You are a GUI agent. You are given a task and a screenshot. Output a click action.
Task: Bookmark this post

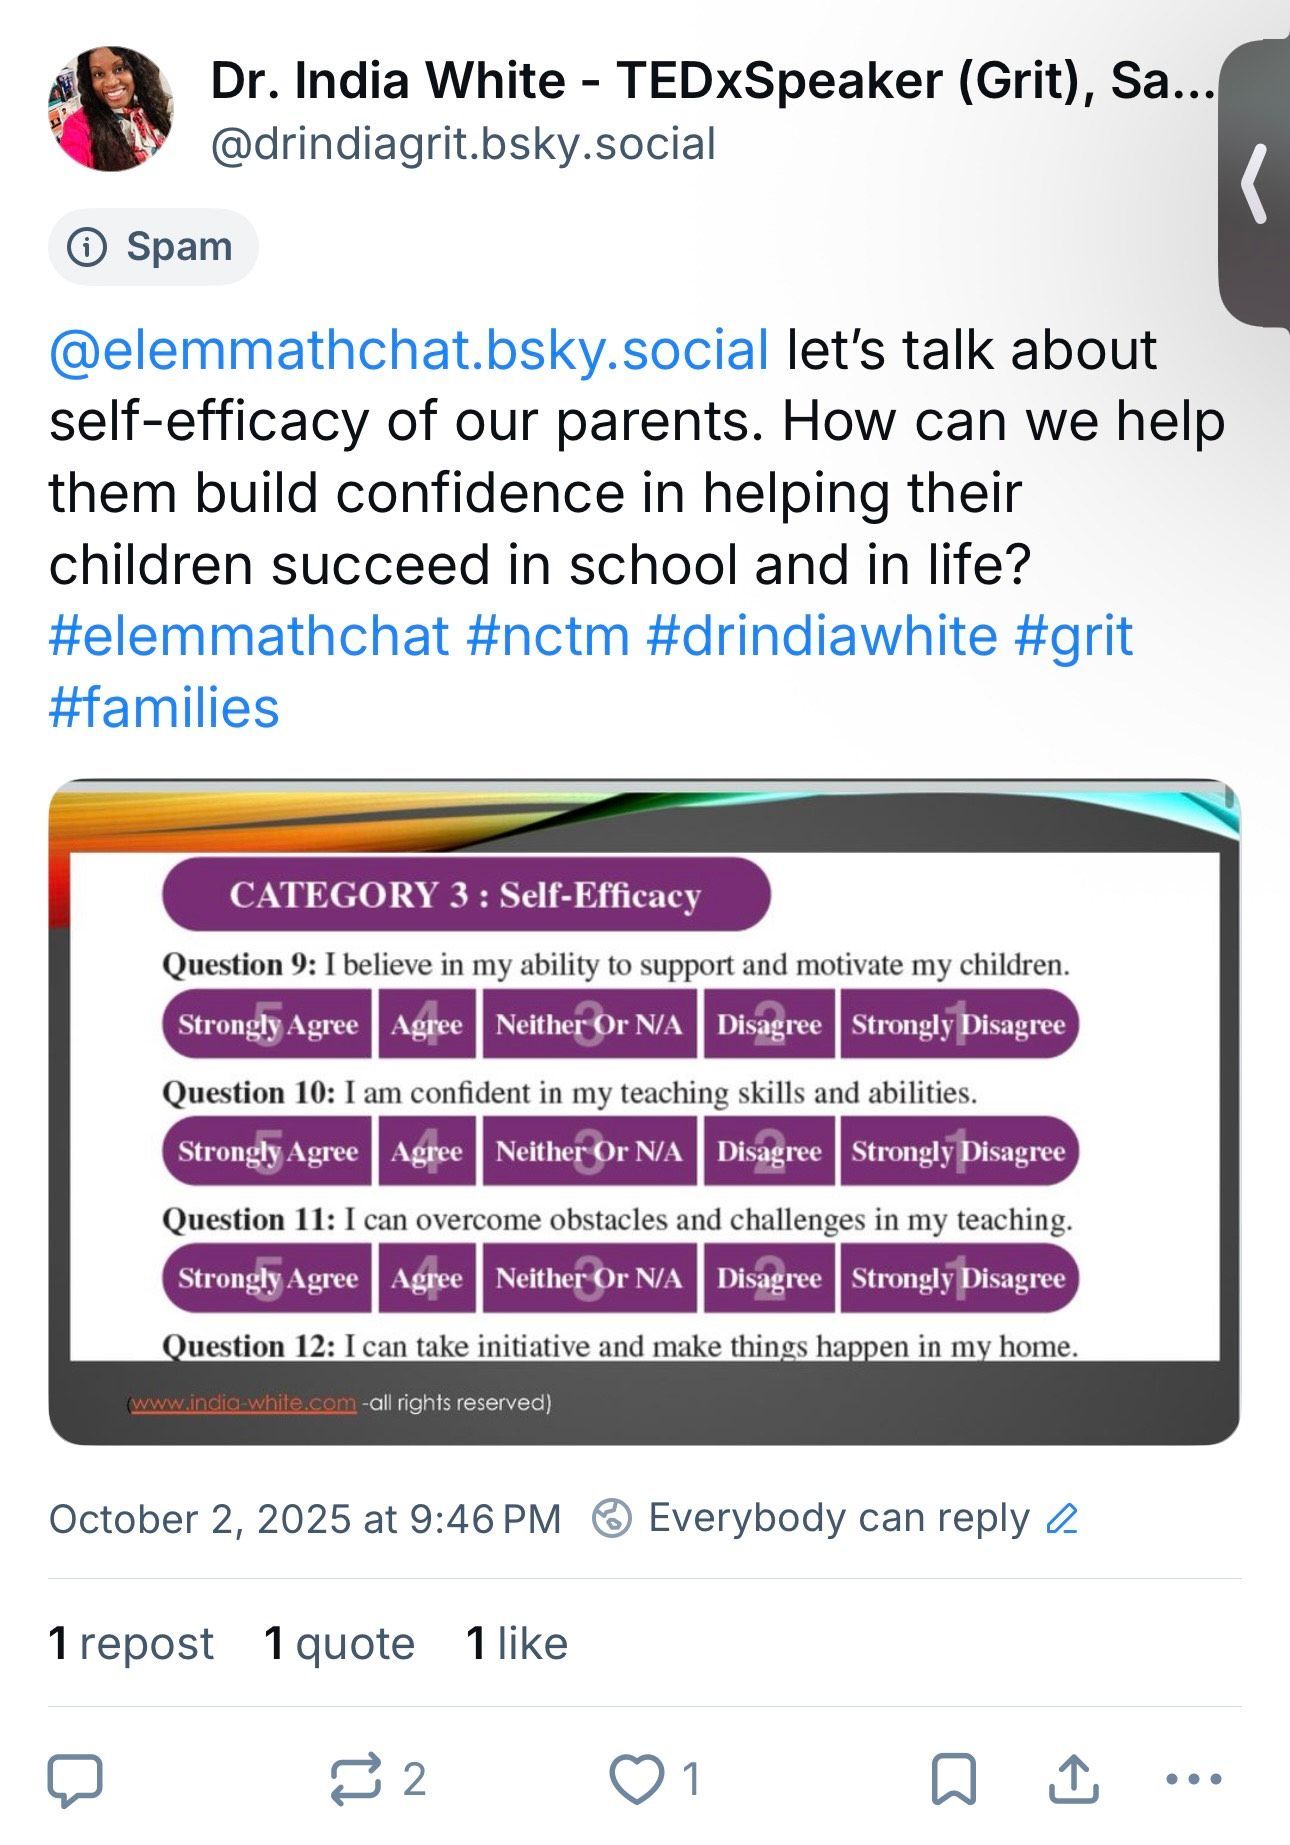(x=953, y=1779)
